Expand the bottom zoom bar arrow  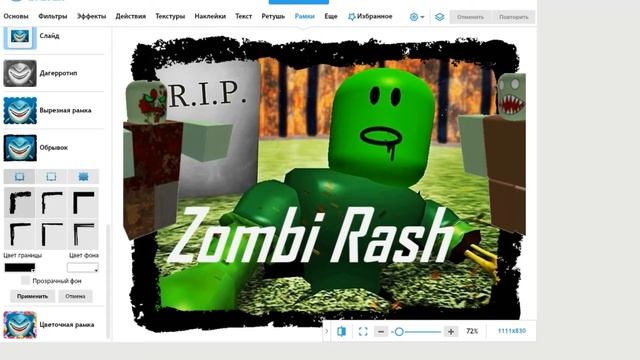(326, 331)
